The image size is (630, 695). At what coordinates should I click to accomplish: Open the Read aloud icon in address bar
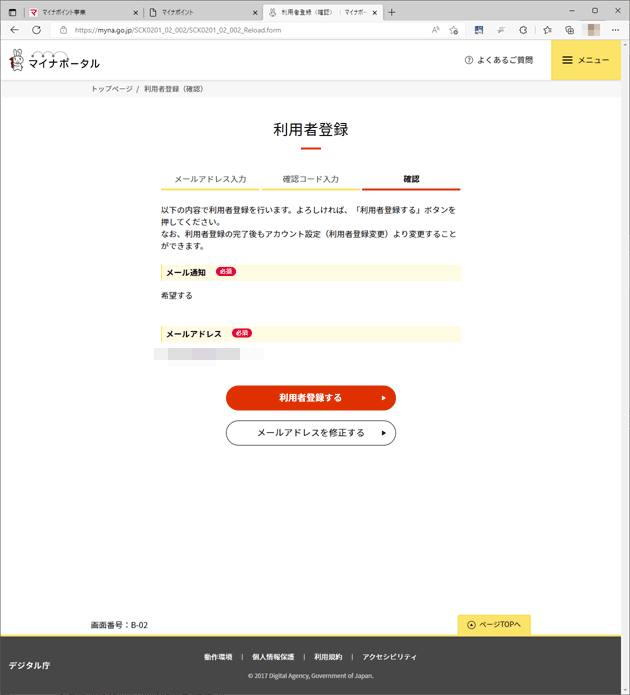435,30
